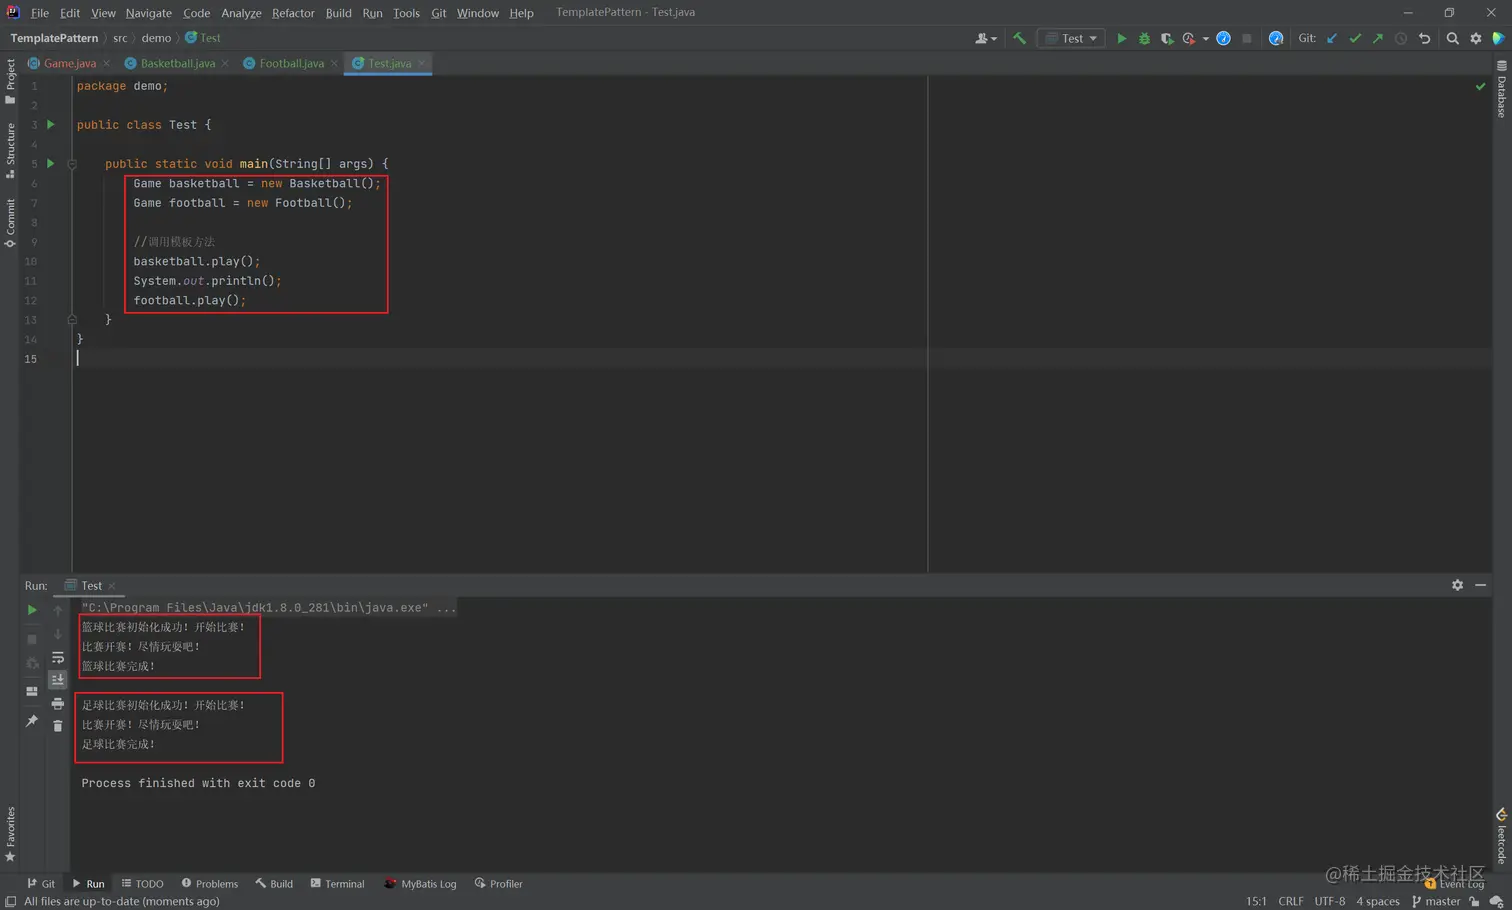Change the 4 spaces indent setting
This screenshot has width=1512, height=910.
coord(1377,901)
